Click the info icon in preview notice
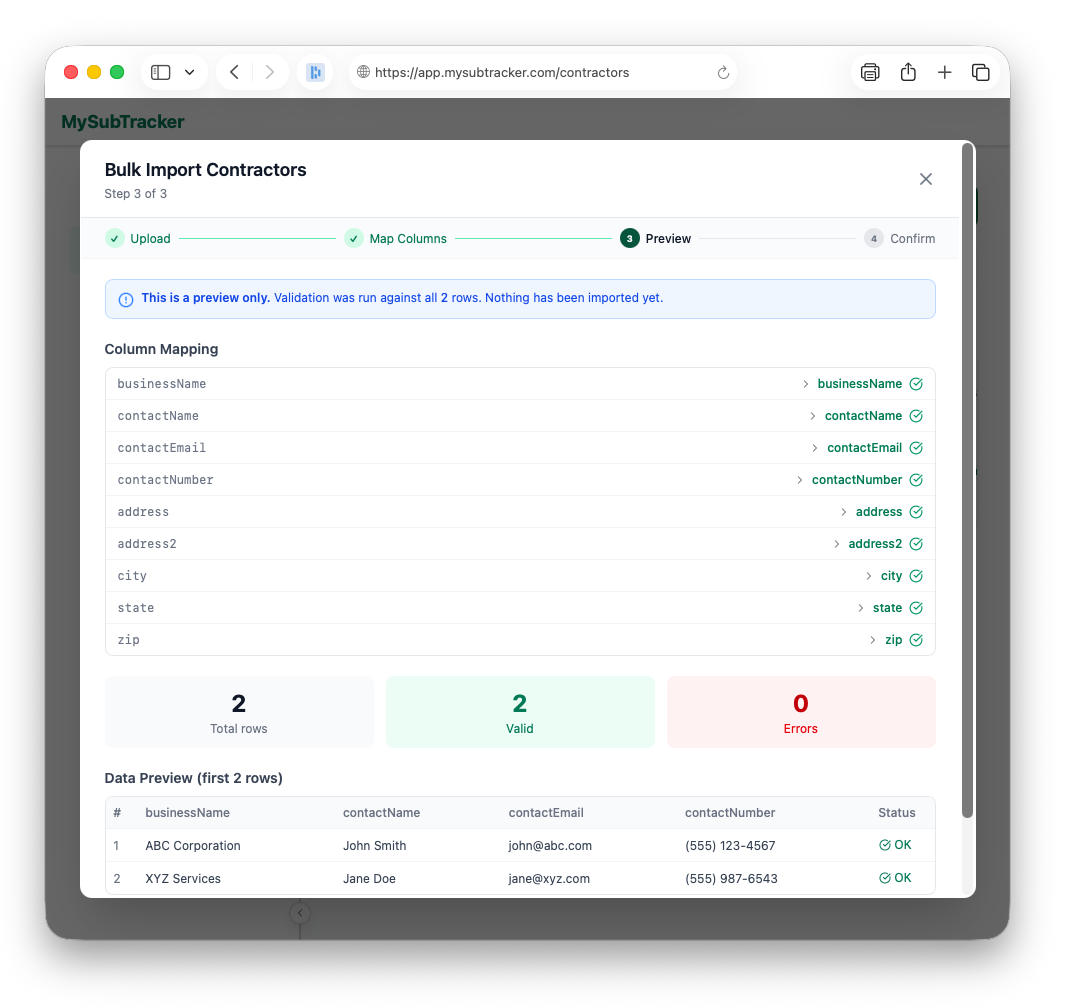Image resolution: width=1070 pixels, height=1008 pixels. click(x=126, y=300)
